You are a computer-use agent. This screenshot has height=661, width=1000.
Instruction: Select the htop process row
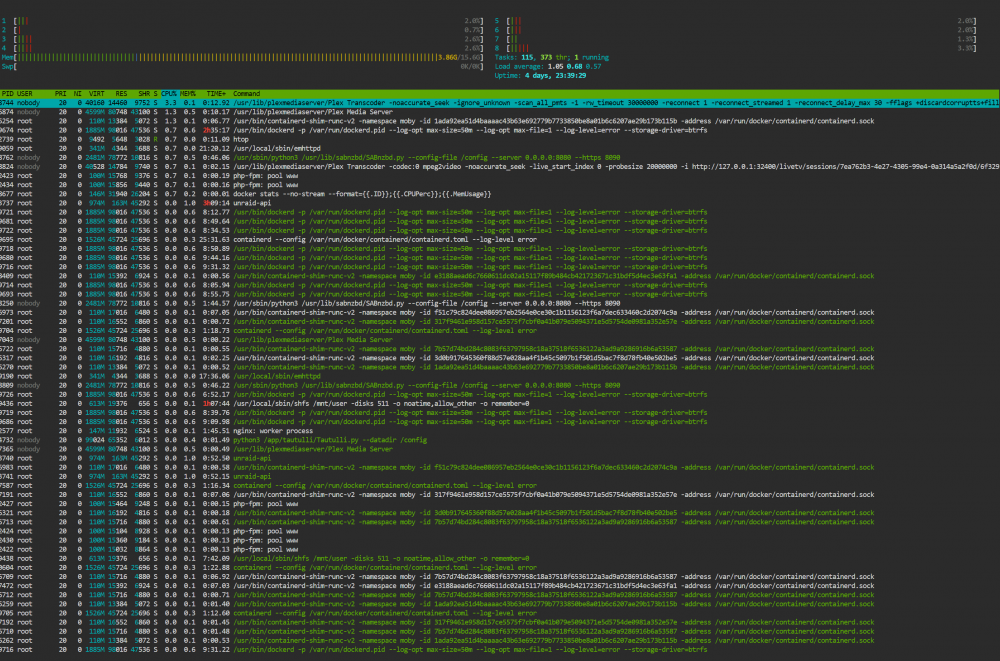[500, 139]
